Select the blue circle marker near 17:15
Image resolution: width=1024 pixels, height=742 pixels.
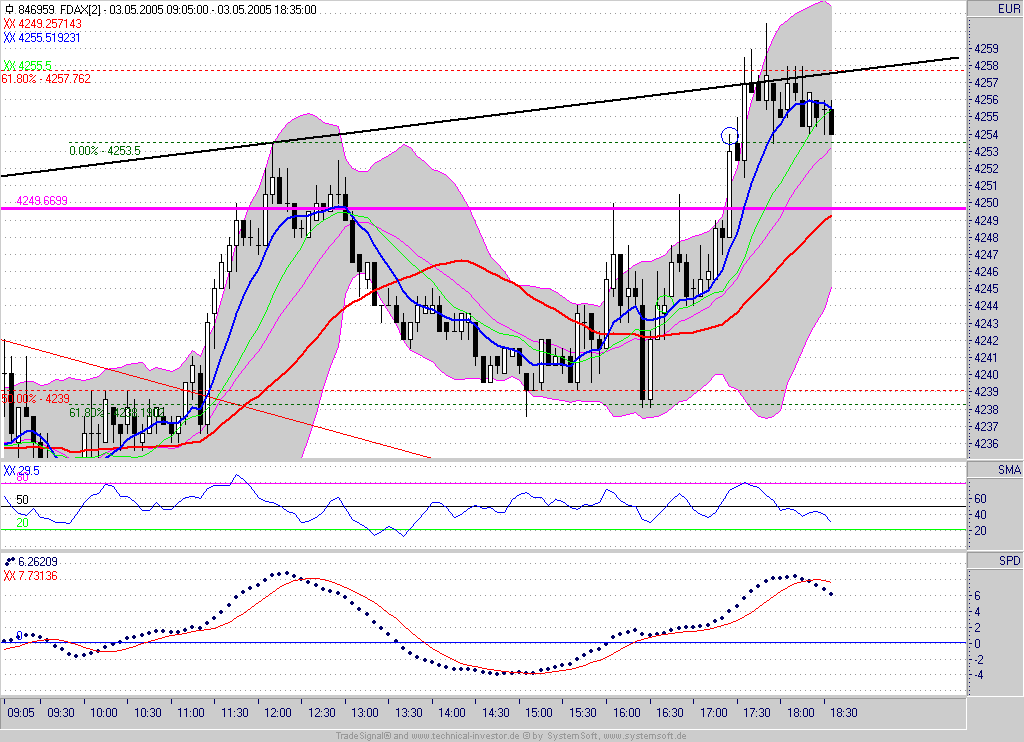(x=729, y=136)
